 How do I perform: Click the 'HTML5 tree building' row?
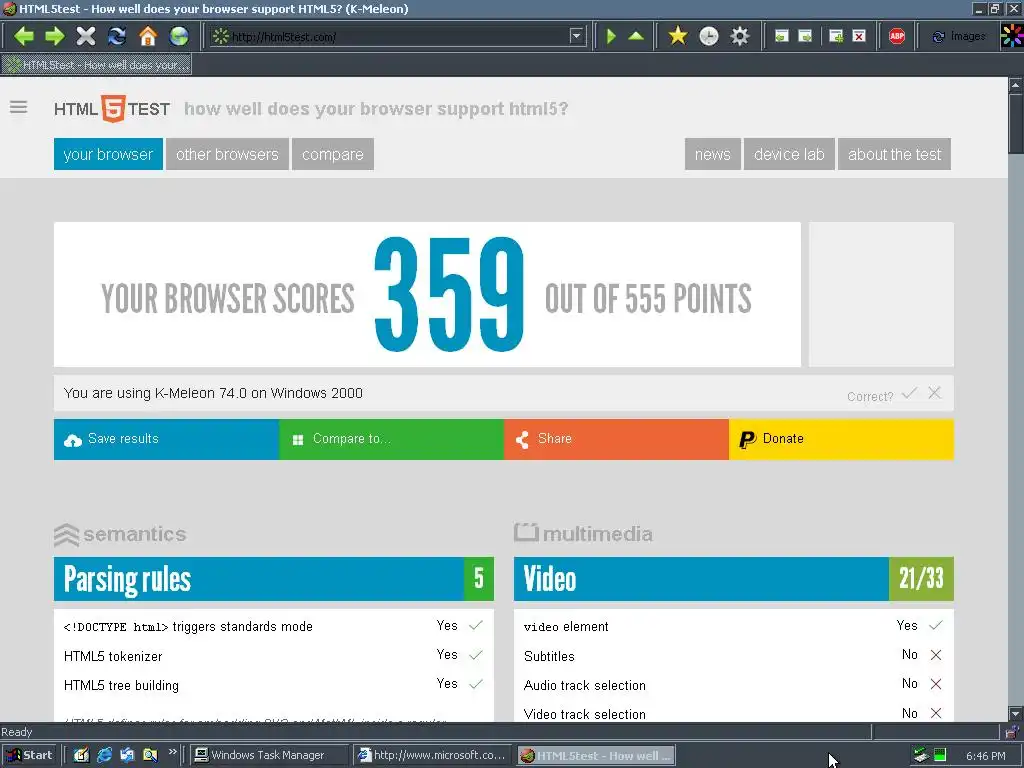274,685
